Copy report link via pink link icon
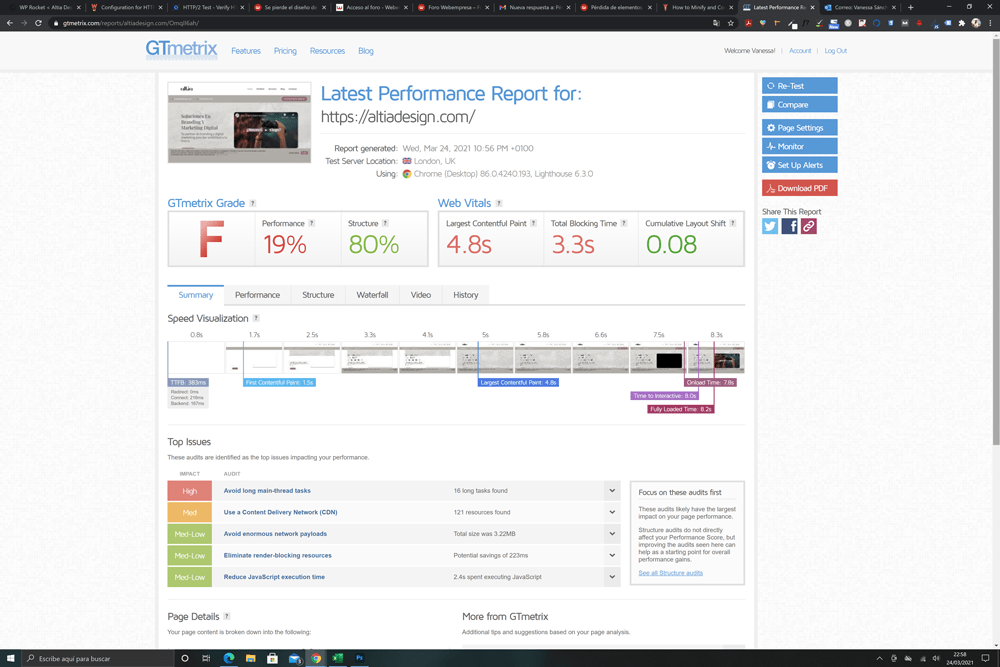Image resolution: width=1000 pixels, height=667 pixels. [x=809, y=226]
